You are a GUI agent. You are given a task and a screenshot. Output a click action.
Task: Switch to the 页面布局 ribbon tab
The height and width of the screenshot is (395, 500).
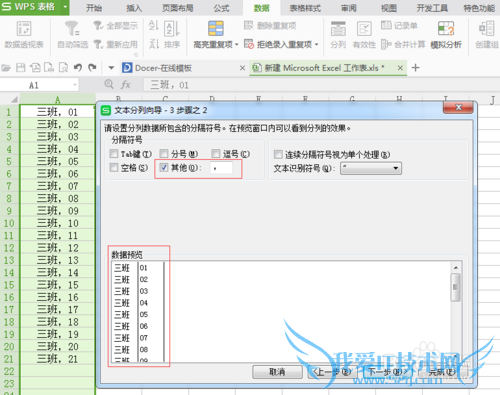(178, 8)
